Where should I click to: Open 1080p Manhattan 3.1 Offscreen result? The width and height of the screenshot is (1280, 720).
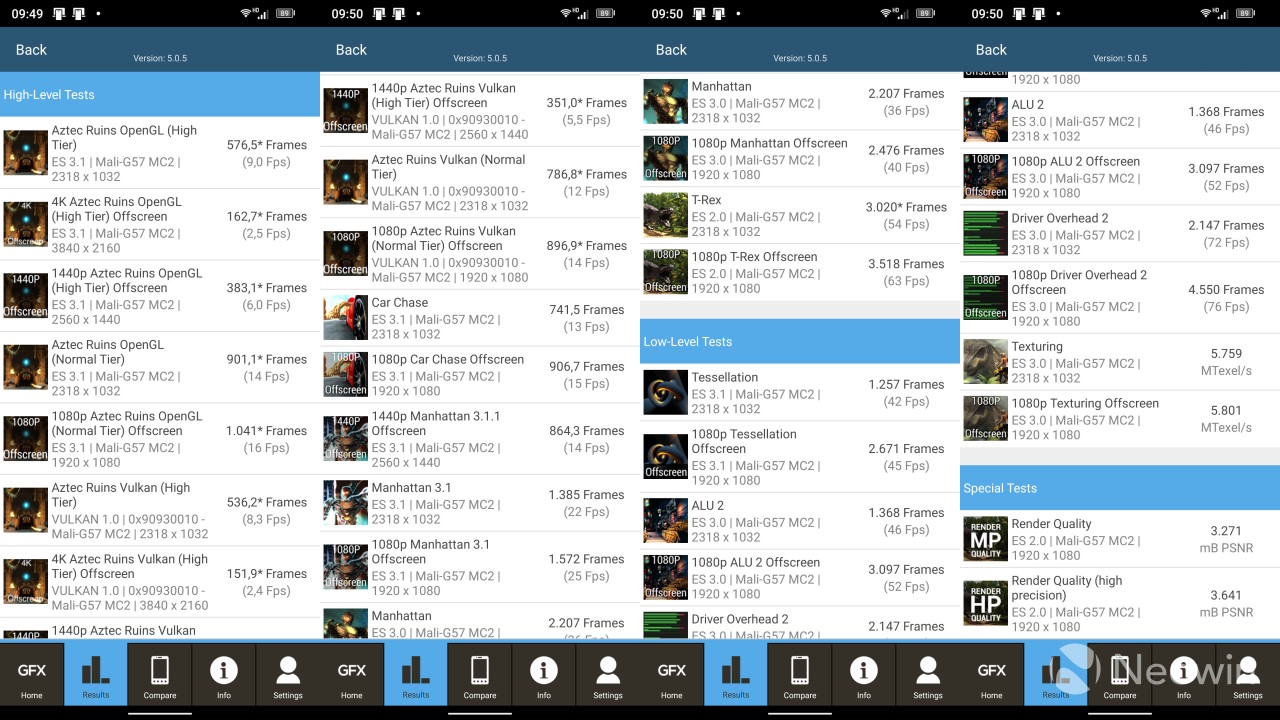pyautogui.click(x=480, y=567)
